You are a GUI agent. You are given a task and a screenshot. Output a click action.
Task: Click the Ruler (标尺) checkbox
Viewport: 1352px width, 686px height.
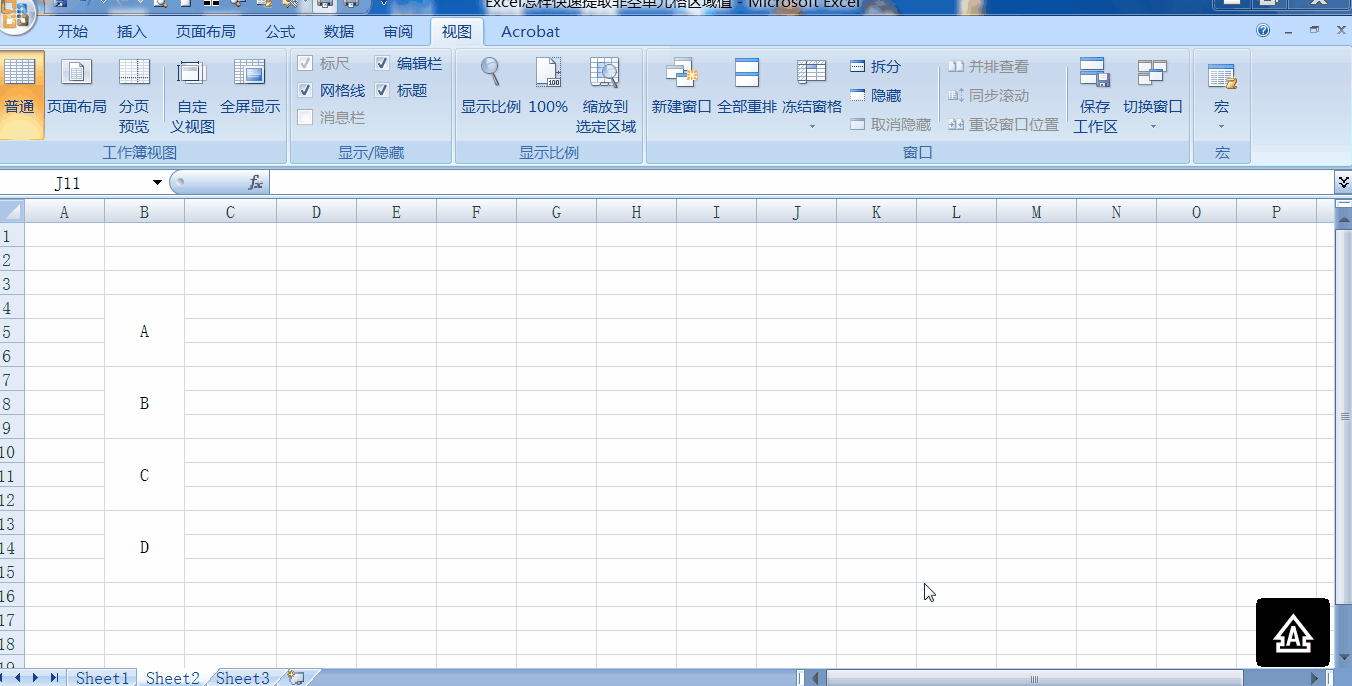305,64
